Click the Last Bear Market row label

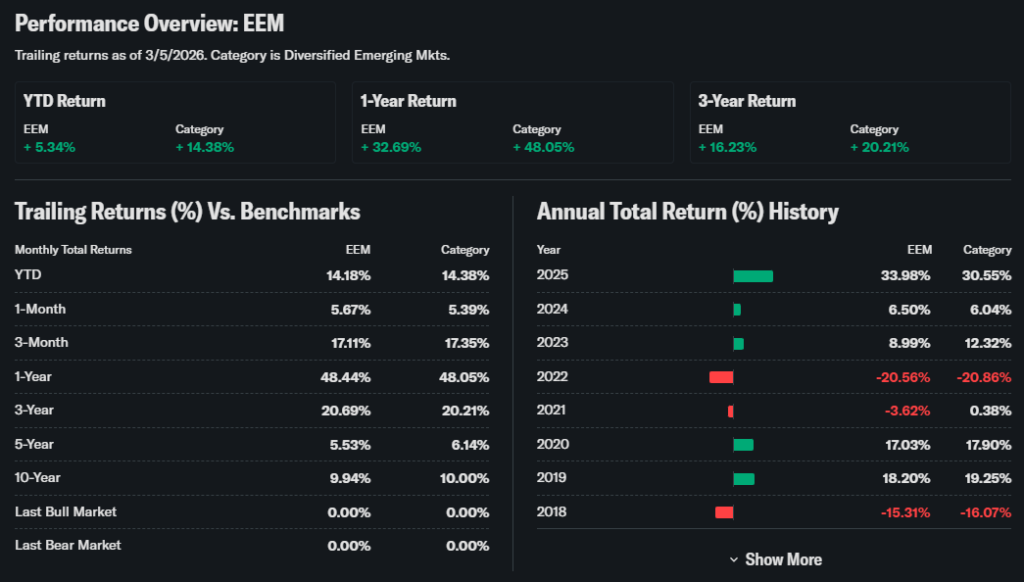pyautogui.click(x=68, y=545)
